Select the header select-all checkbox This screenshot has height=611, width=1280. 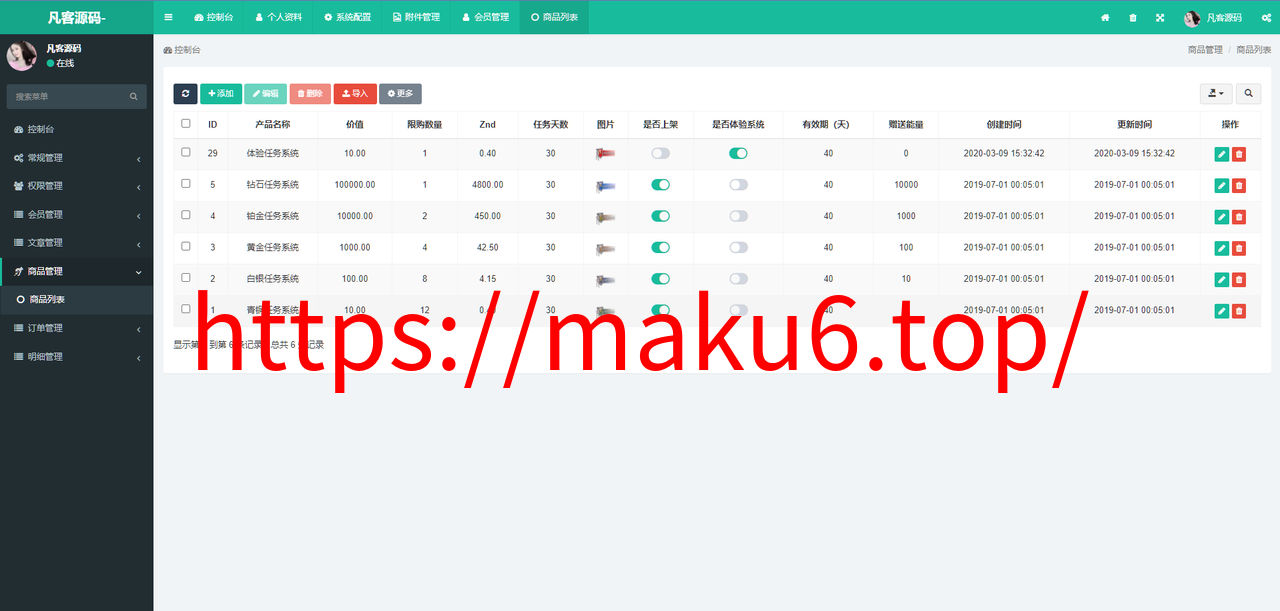coord(186,123)
